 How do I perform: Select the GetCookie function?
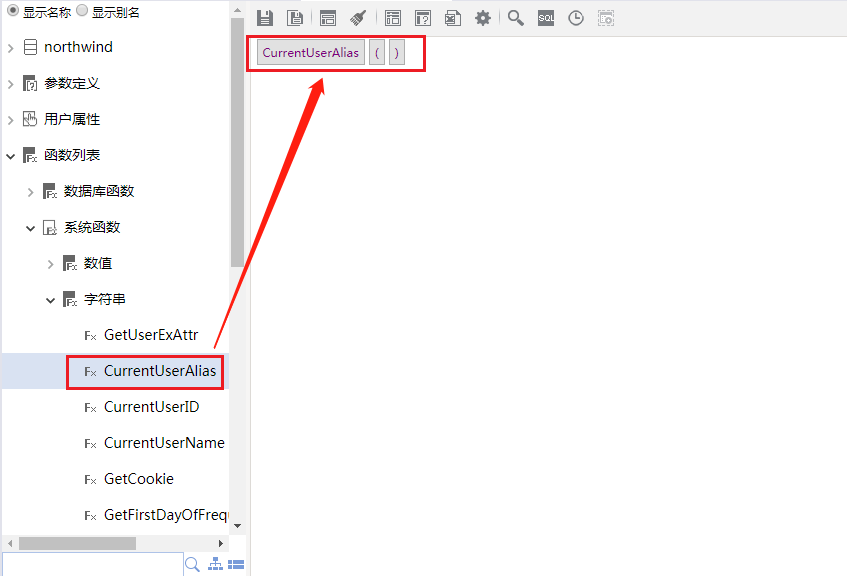(139, 479)
